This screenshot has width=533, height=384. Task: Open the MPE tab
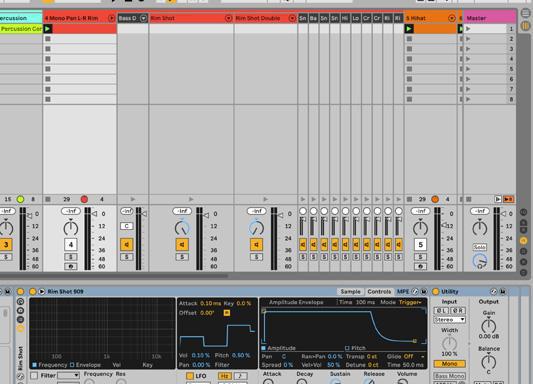click(x=403, y=292)
